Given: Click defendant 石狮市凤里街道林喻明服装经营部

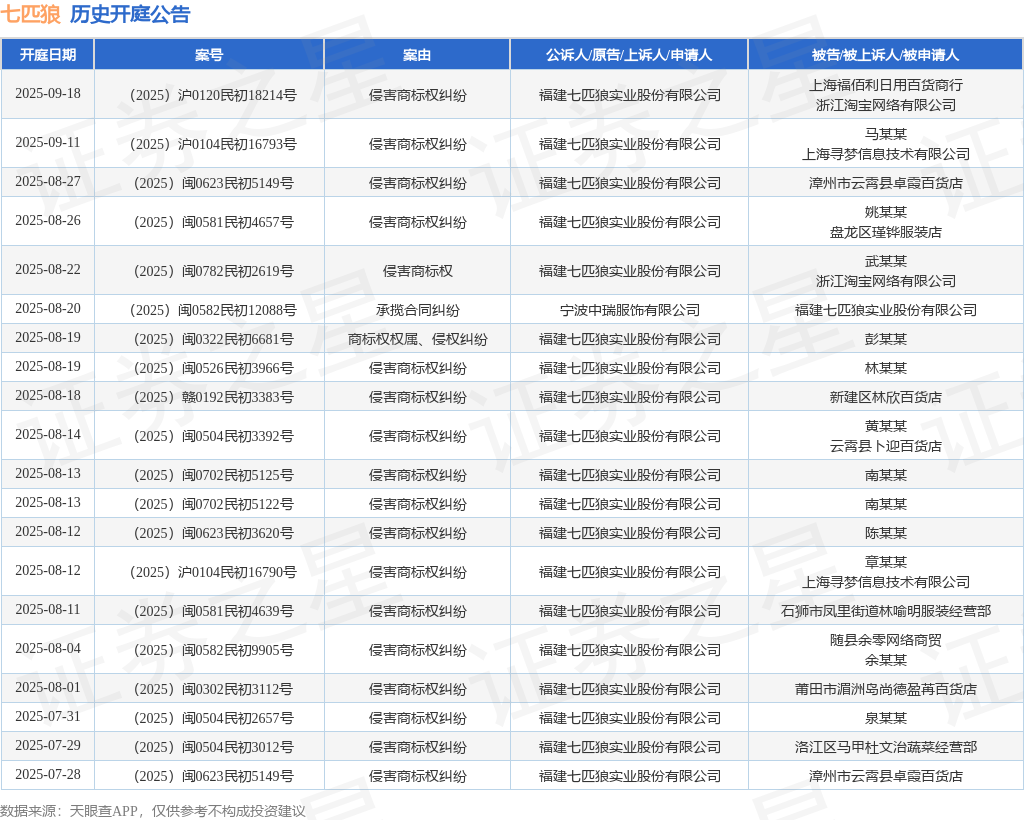Looking at the screenshot, I should tap(886, 611).
